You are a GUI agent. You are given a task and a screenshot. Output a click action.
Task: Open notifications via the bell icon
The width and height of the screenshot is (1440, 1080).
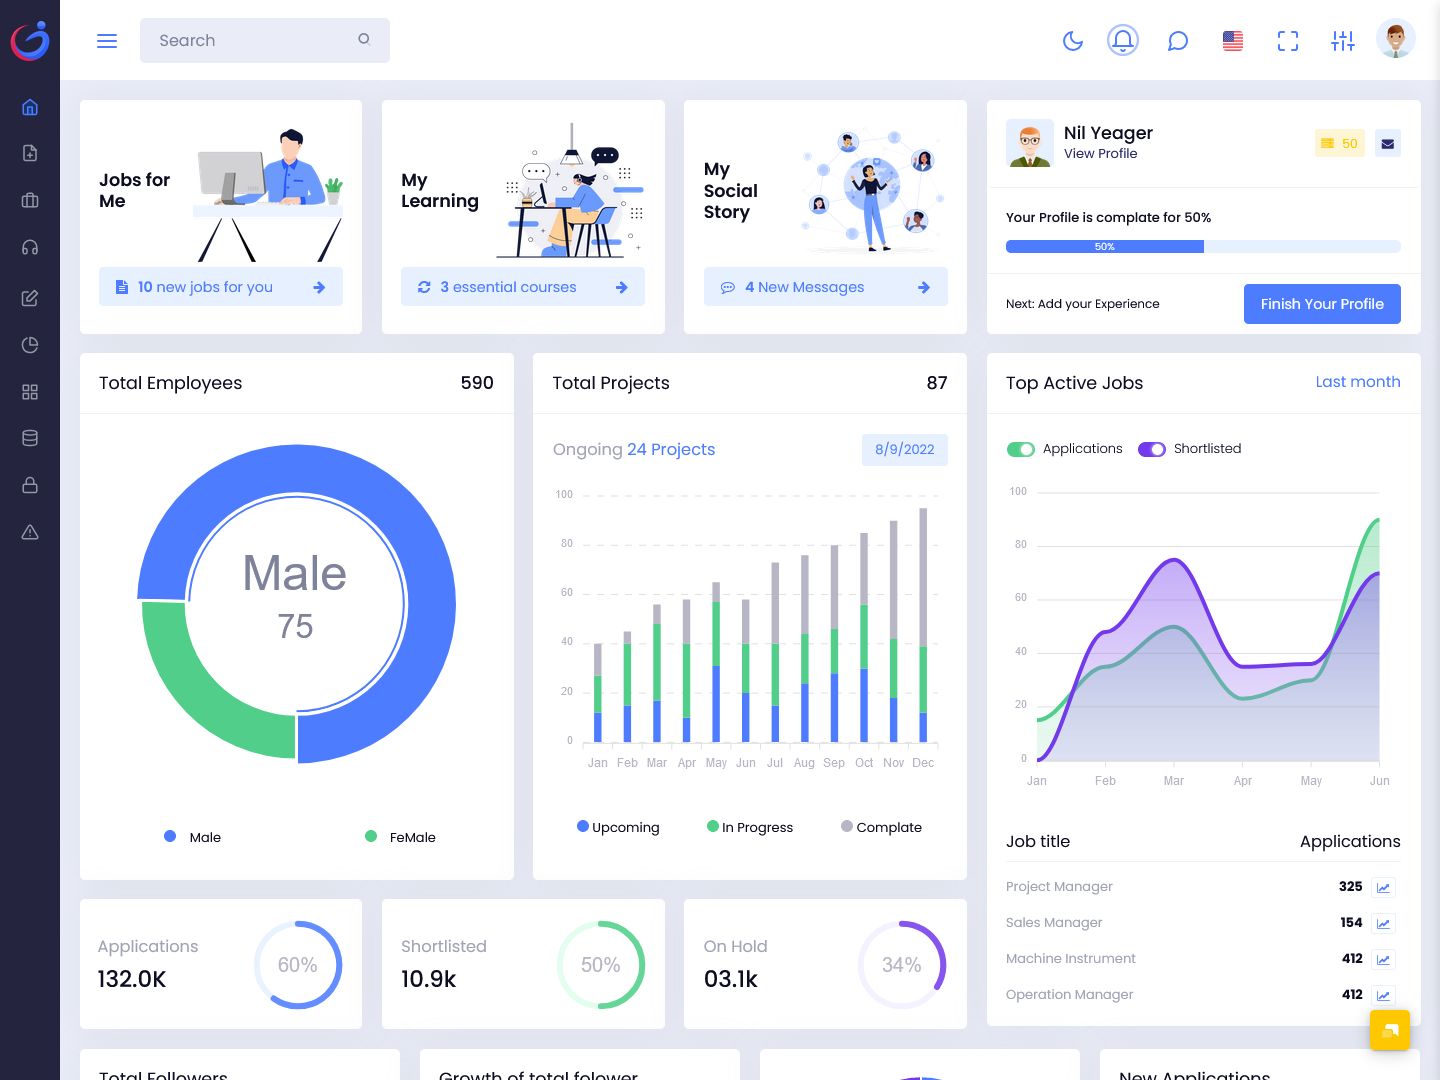pyautogui.click(x=1122, y=40)
